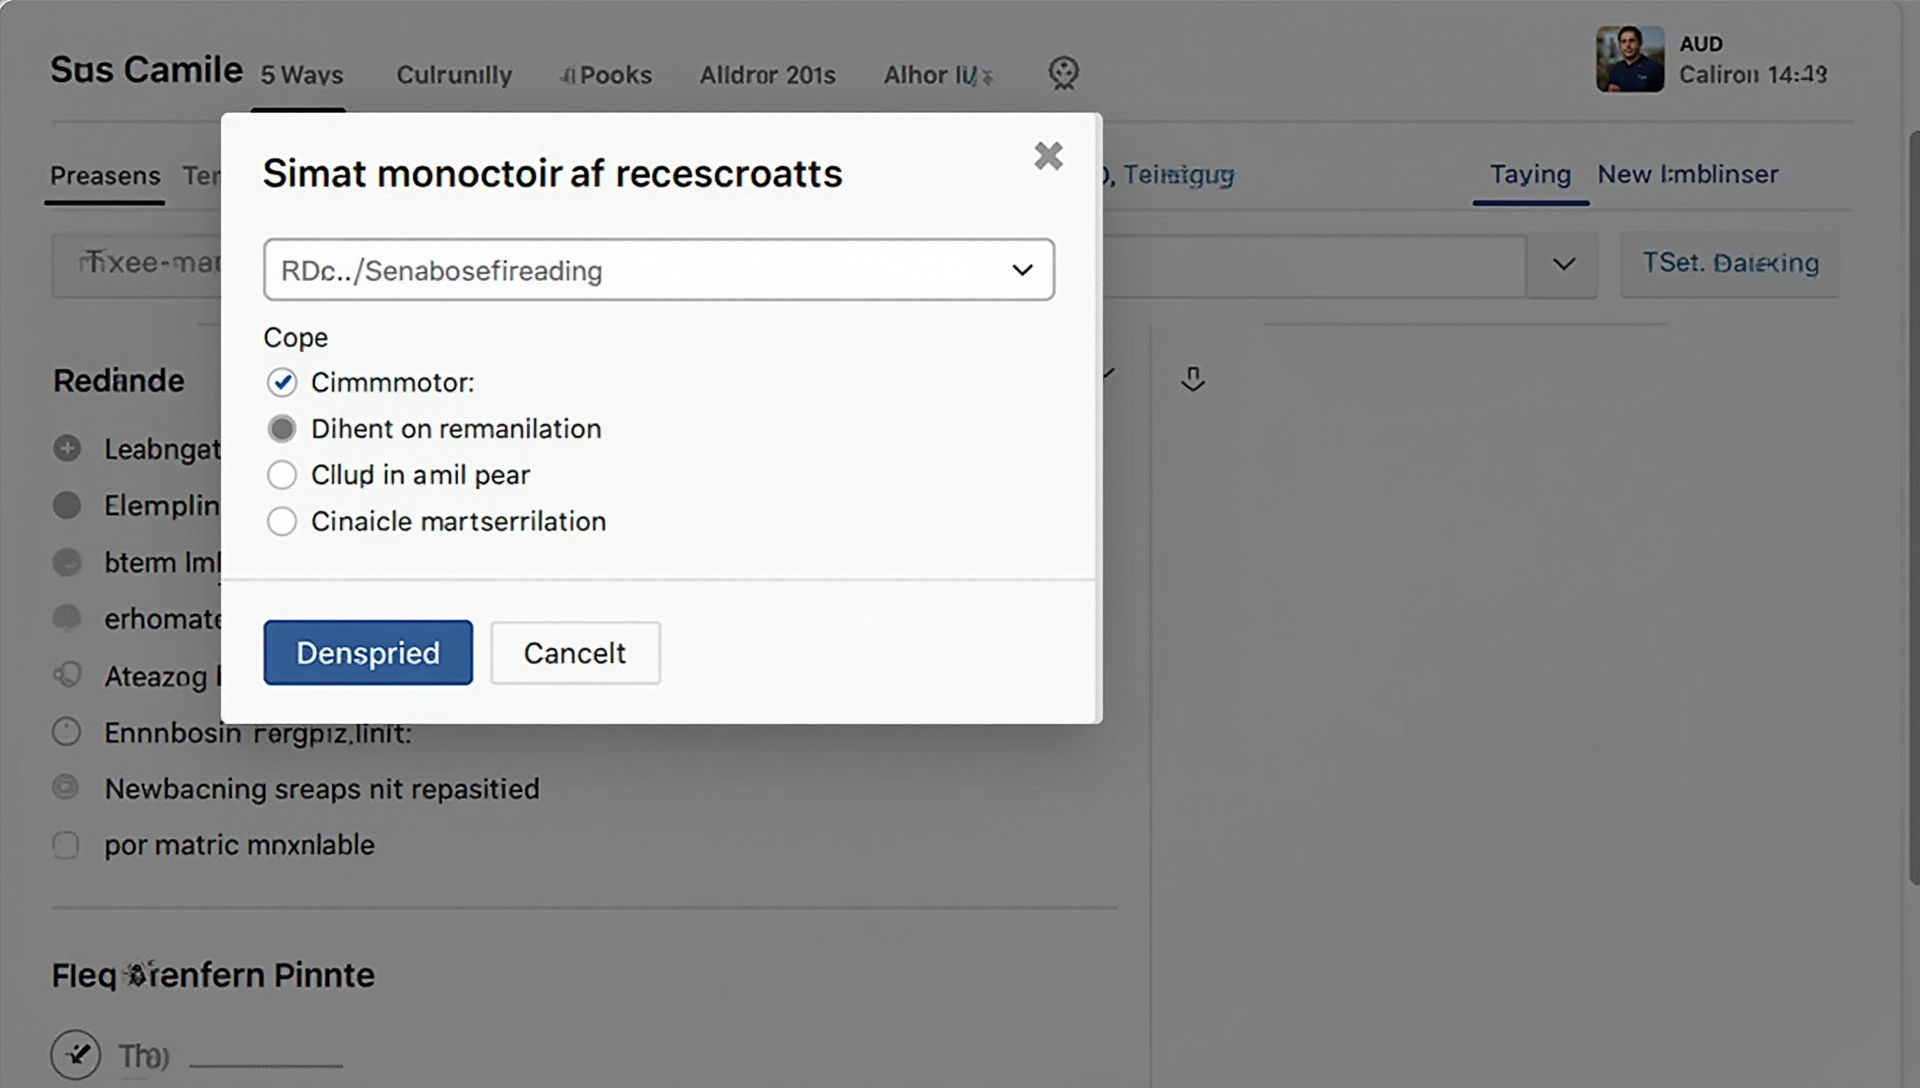
Task: Select Cllud in amil pear radio option
Action: pos(282,475)
